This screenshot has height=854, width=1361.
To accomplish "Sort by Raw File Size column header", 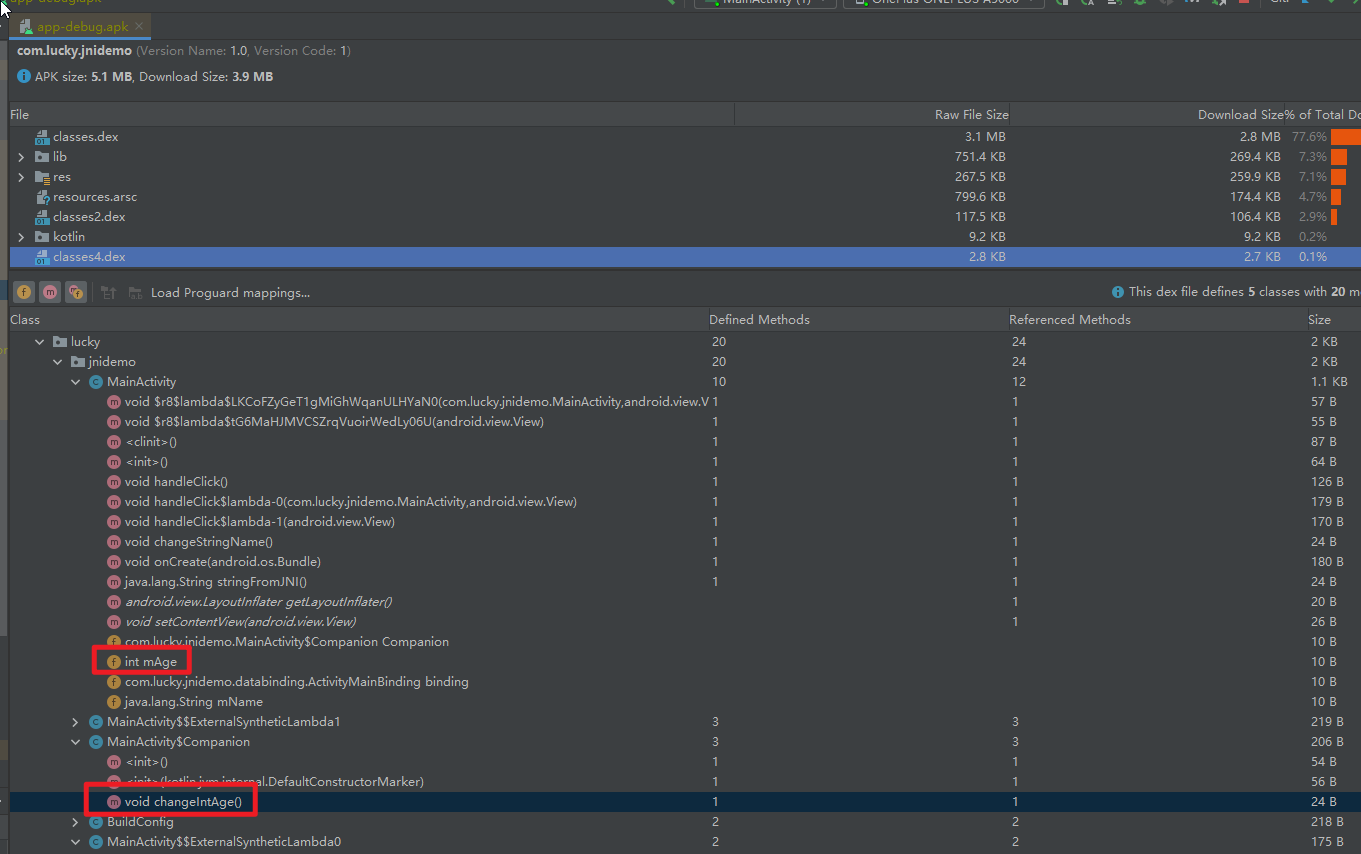I will click(872, 115).
